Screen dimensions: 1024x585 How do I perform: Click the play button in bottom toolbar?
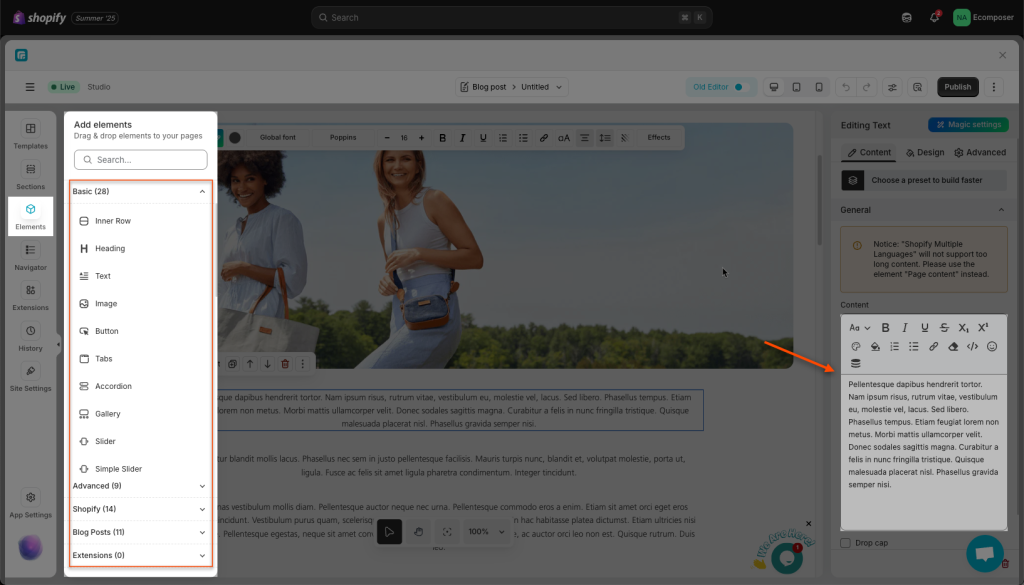pos(389,531)
